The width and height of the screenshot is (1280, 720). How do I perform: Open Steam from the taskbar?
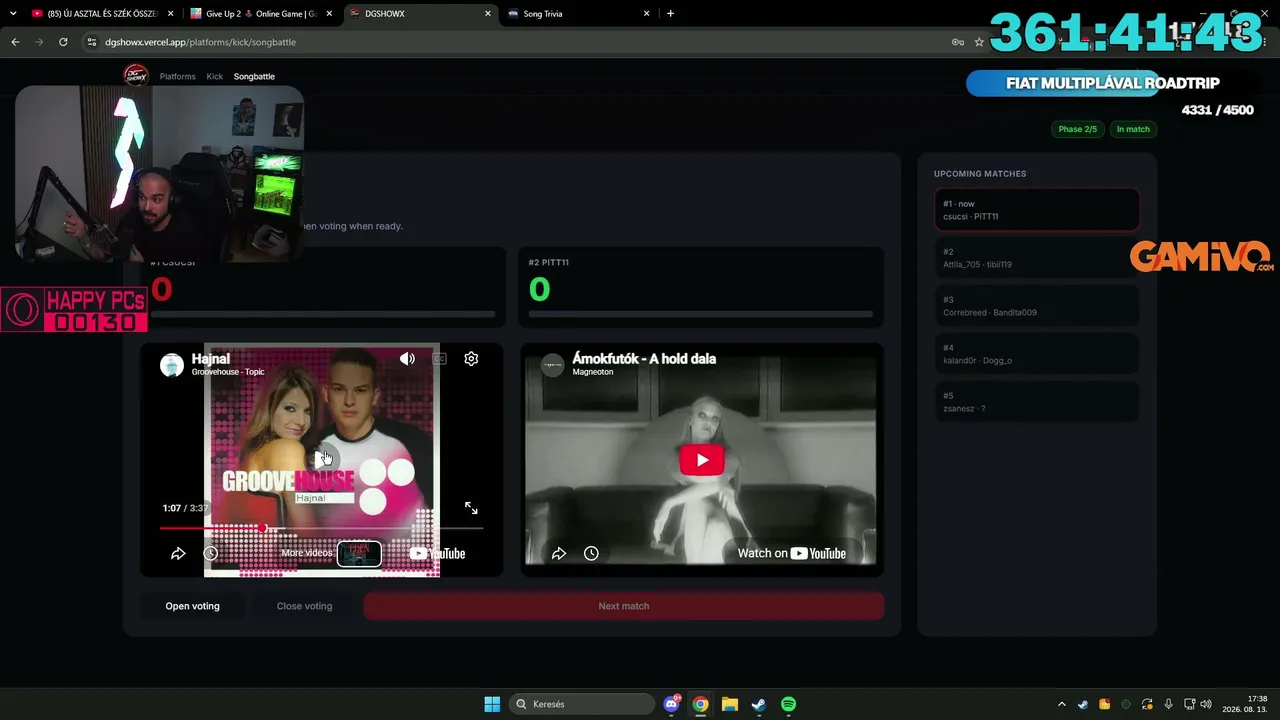click(759, 704)
